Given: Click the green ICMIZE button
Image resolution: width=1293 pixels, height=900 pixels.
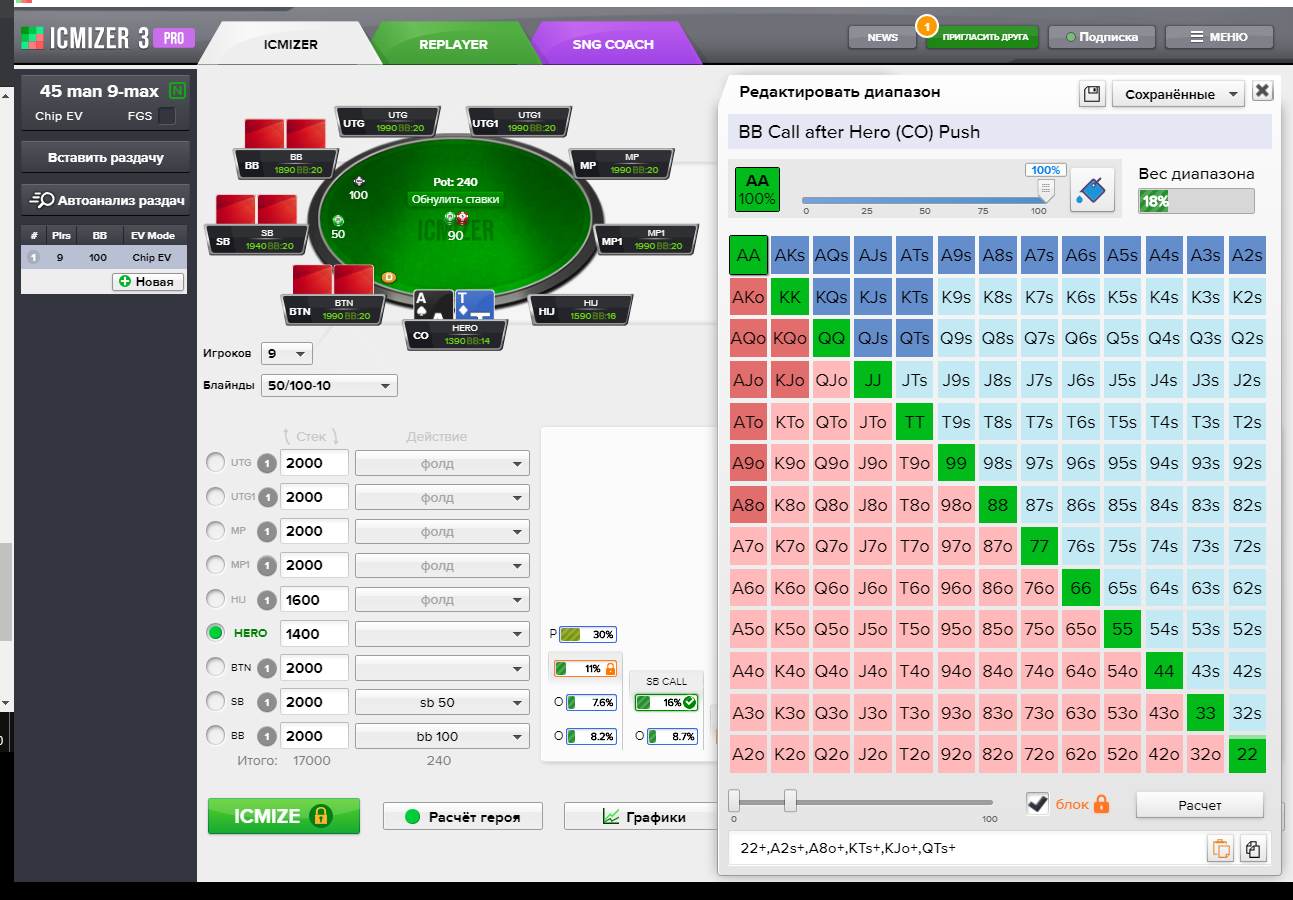Looking at the screenshot, I should click(284, 816).
